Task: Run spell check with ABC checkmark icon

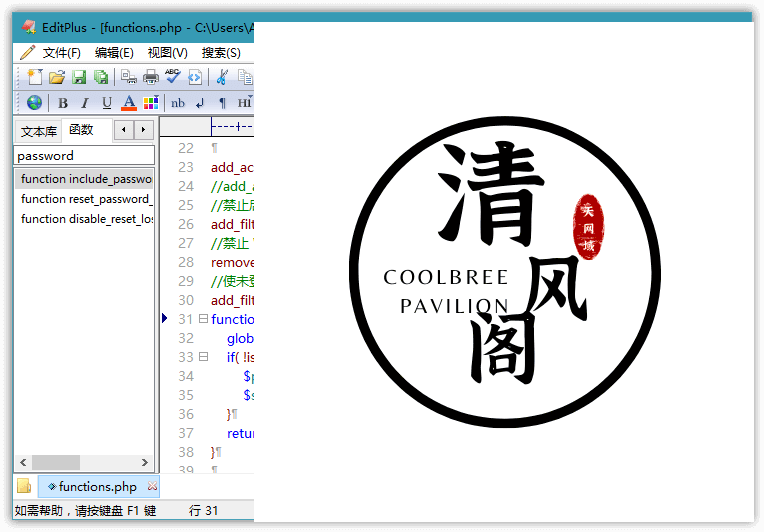Action: coord(173,76)
